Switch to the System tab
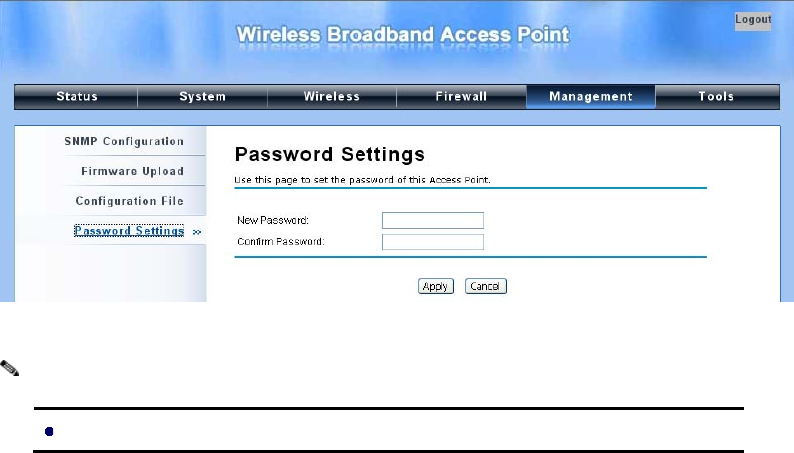Screen dimensions: 794x453 coord(203,97)
